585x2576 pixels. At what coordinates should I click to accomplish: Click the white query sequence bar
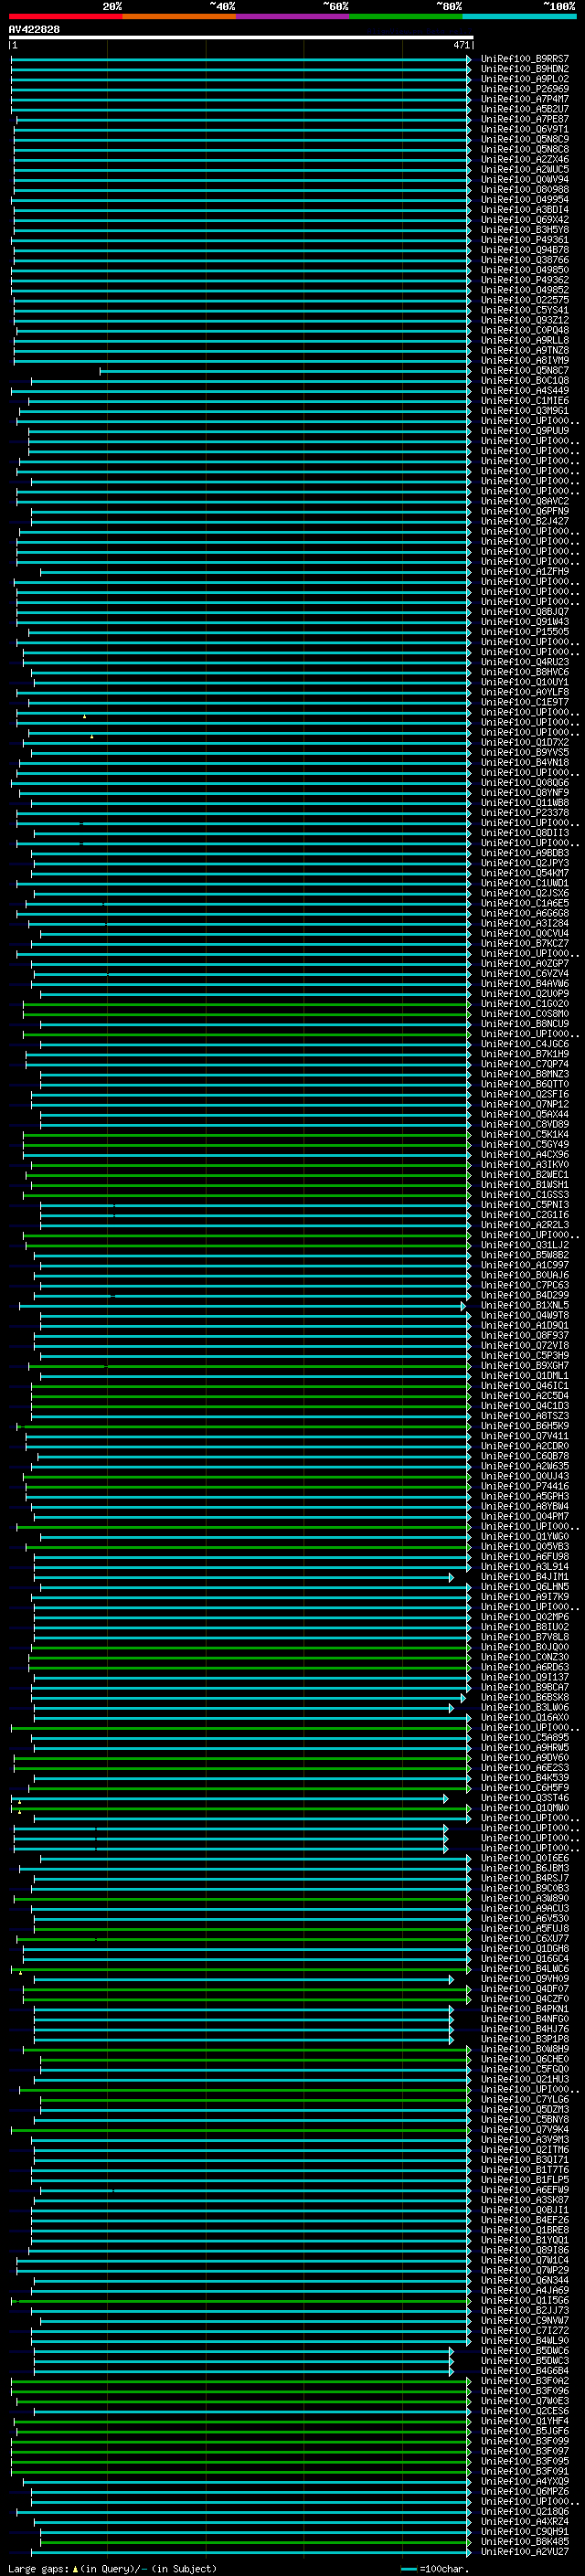coord(241,37)
